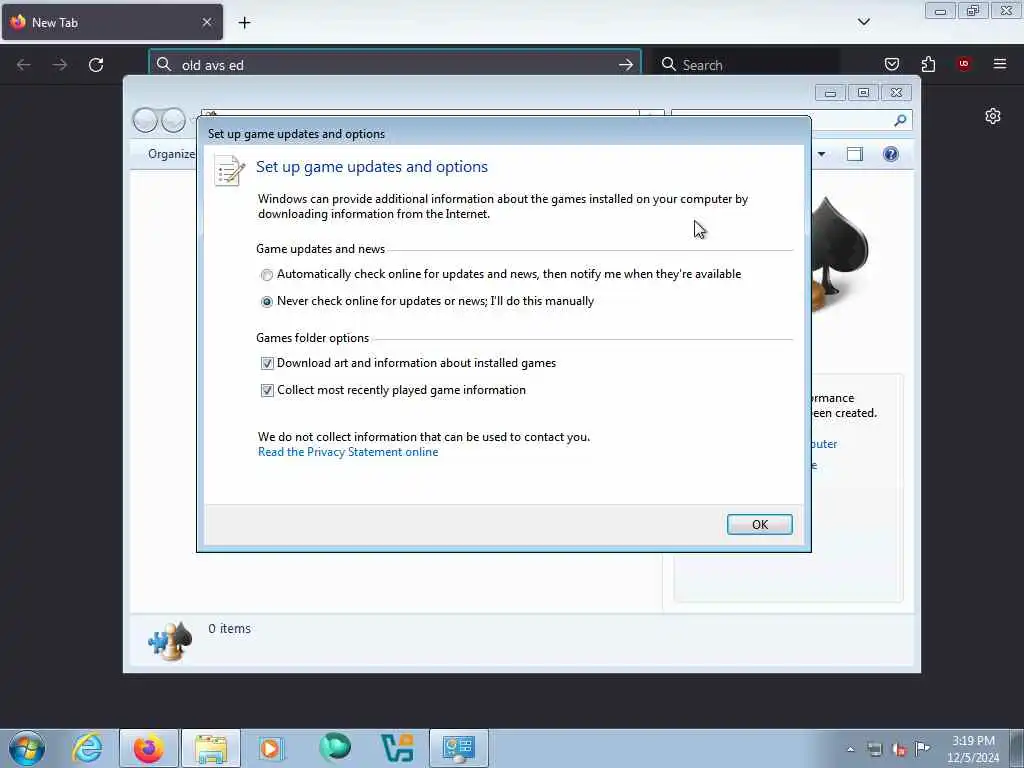Viewport: 1024px width, 768px height.
Task: Go back in Firefox
Action: tap(24, 65)
